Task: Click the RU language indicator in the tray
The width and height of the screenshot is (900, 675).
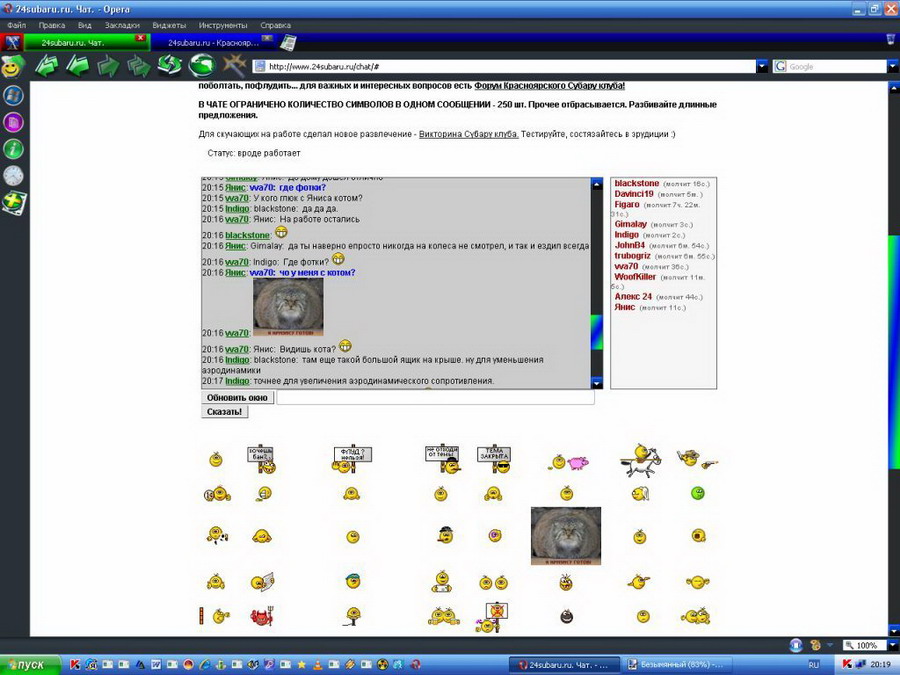Action: pos(813,665)
